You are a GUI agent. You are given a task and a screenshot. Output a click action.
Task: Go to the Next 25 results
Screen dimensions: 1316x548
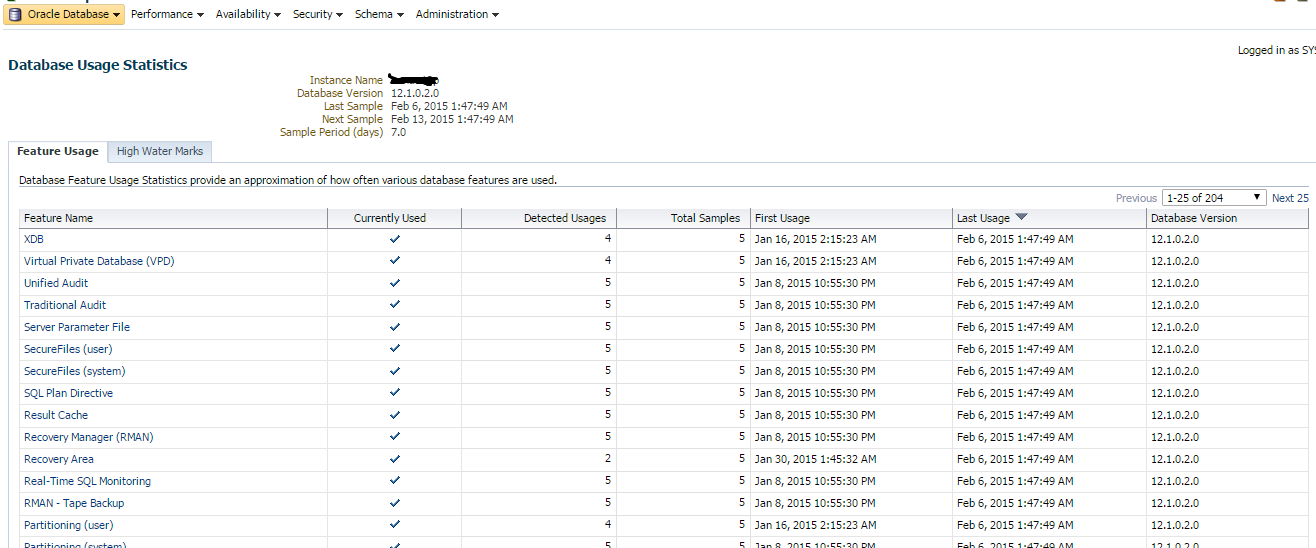tap(1290, 198)
